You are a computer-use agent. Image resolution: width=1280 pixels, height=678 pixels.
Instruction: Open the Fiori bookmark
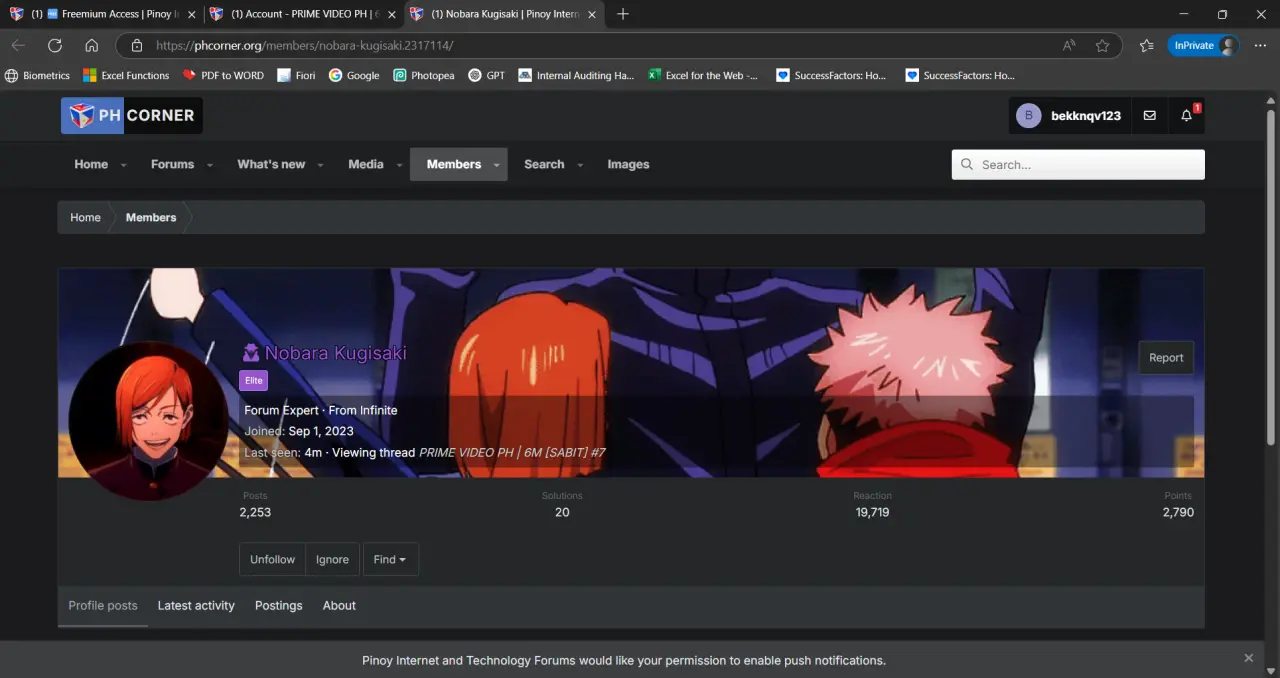tap(296, 75)
